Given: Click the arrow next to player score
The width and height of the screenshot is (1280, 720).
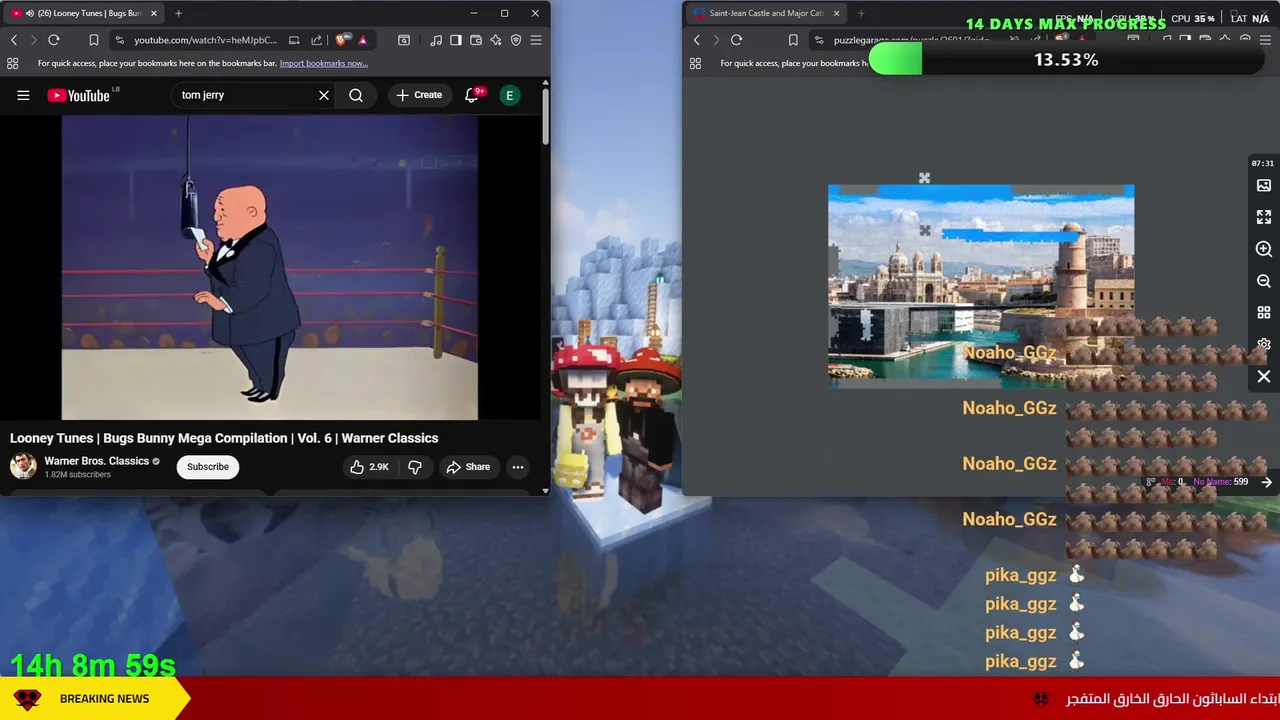Looking at the screenshot, I should pos(1266,482).
